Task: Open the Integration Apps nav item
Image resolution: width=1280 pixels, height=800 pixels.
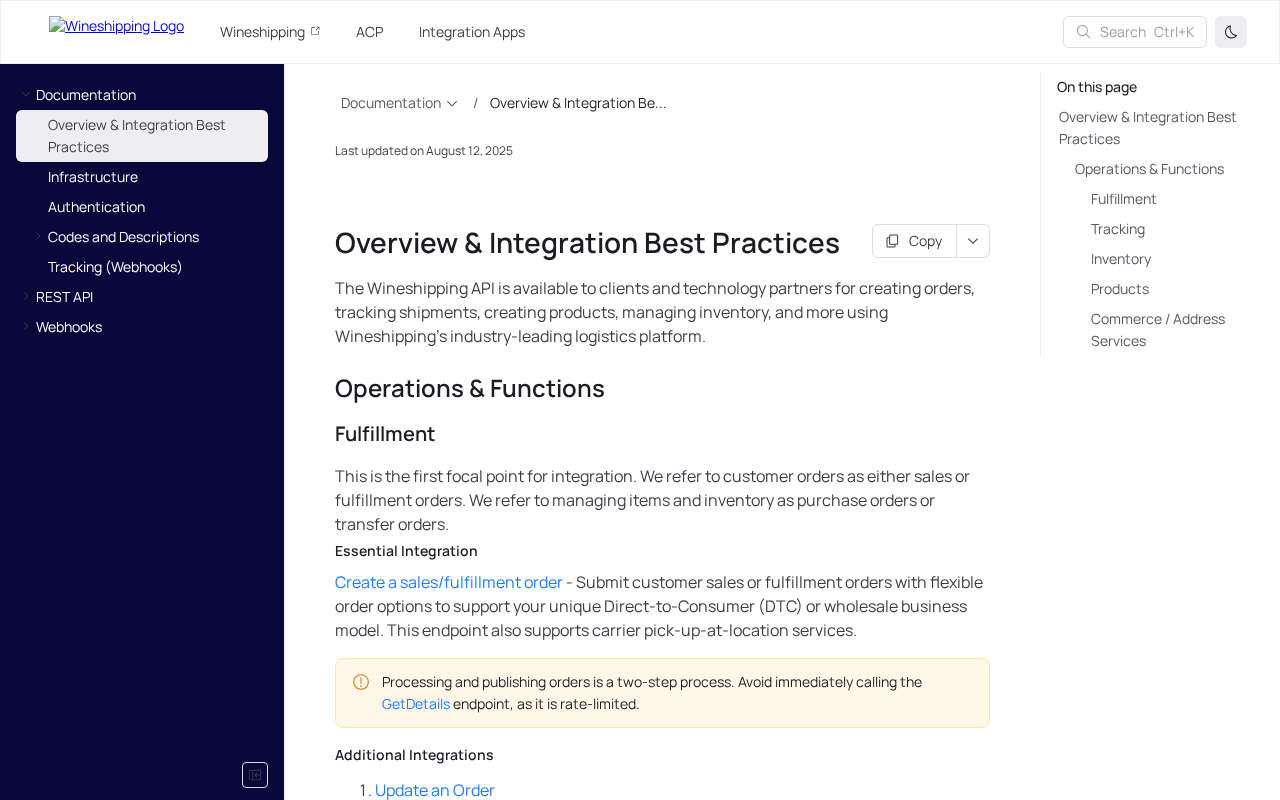Action: pyautogui.click(x=472, y=32)
